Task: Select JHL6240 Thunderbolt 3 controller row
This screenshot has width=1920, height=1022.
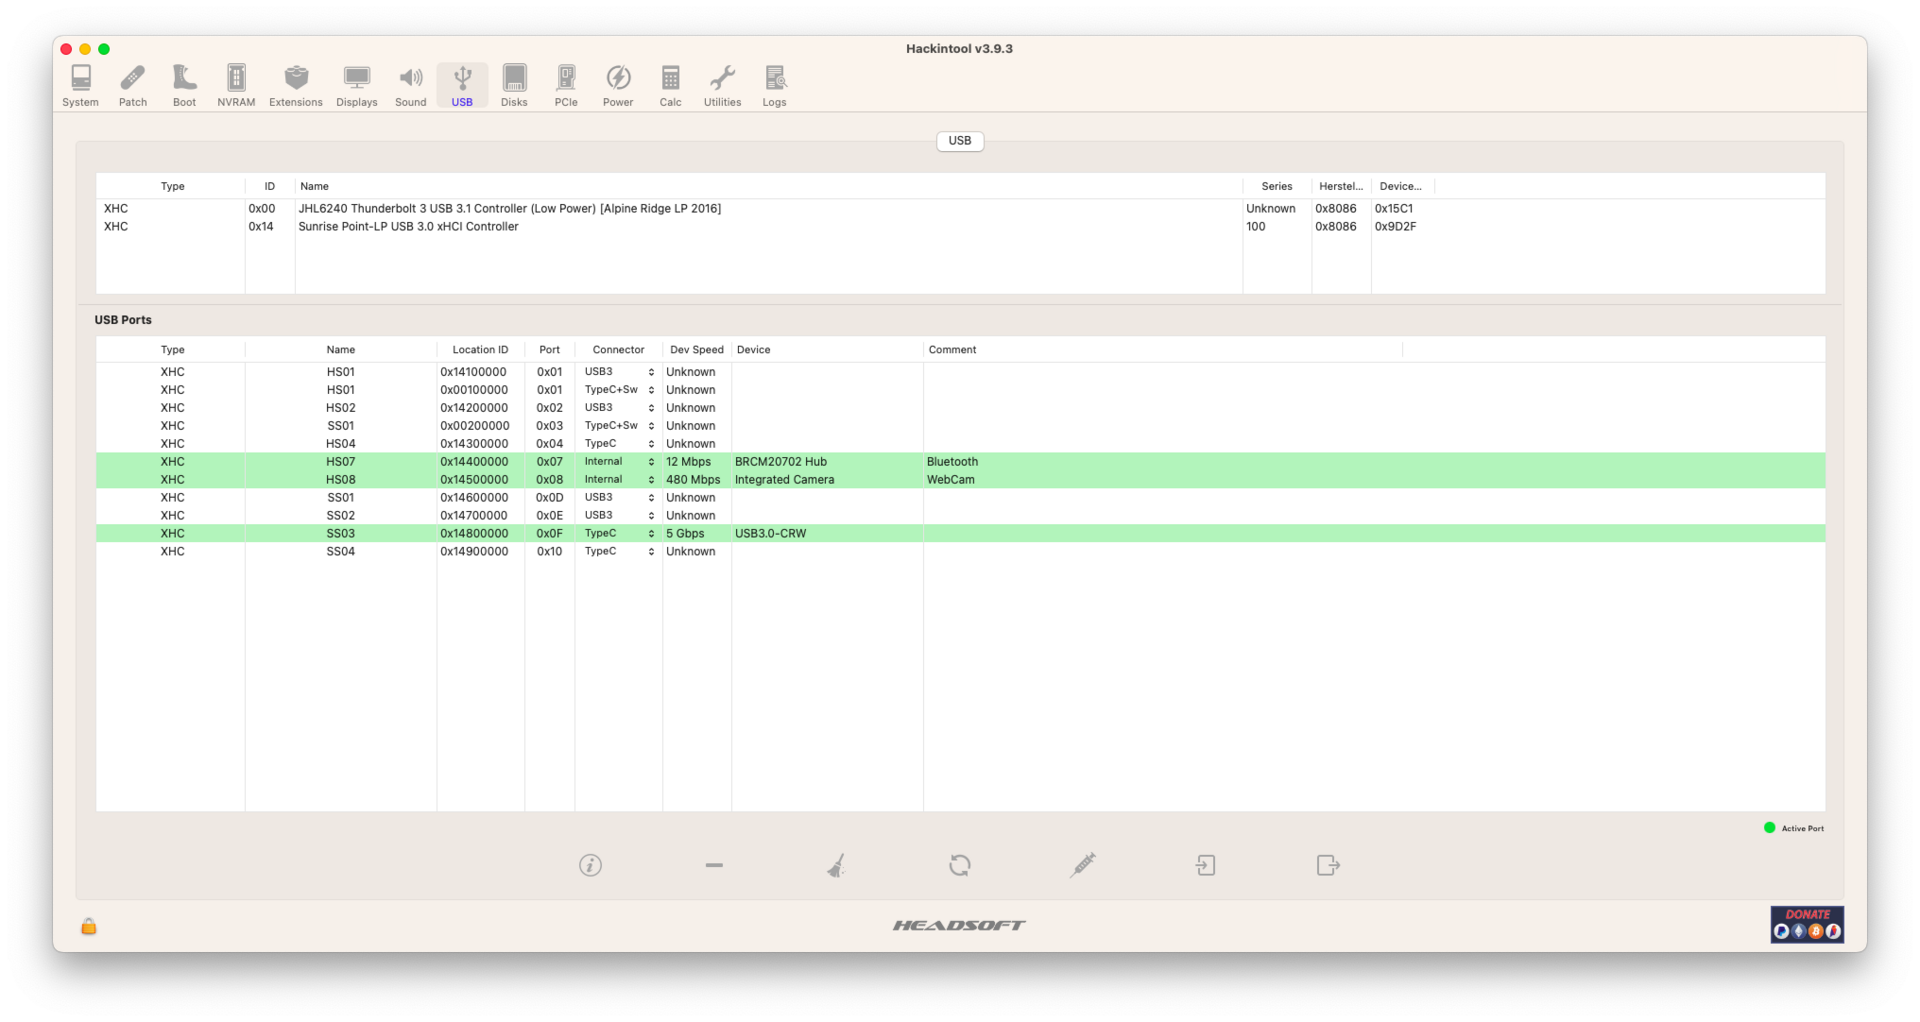Action: 960,209
